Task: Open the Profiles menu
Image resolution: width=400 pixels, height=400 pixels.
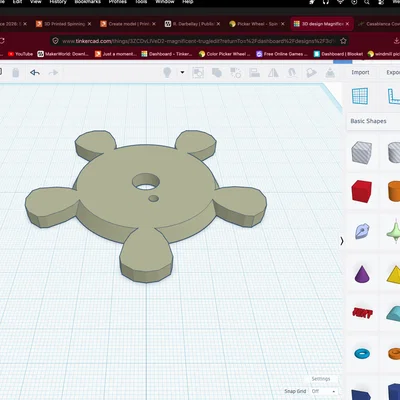Action: [118, 2]
